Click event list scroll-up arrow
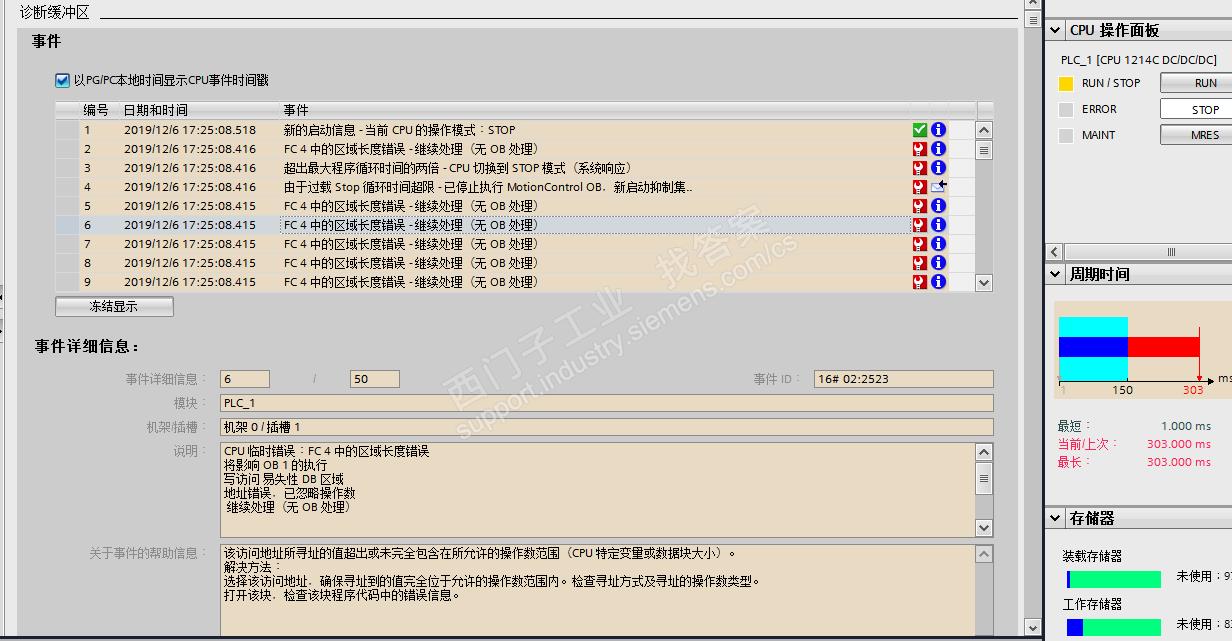The height and width of the screenshot is (641, 1232). [984, 130]
